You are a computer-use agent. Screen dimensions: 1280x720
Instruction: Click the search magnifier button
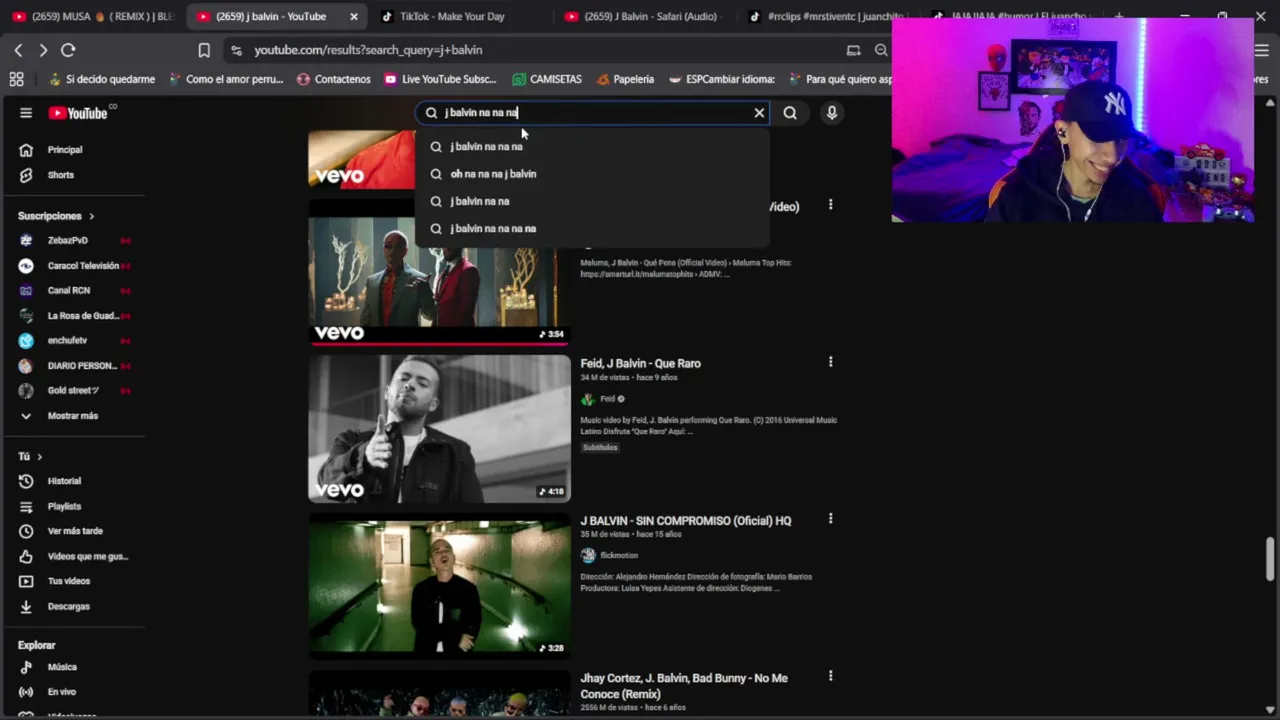coord(790,113)
